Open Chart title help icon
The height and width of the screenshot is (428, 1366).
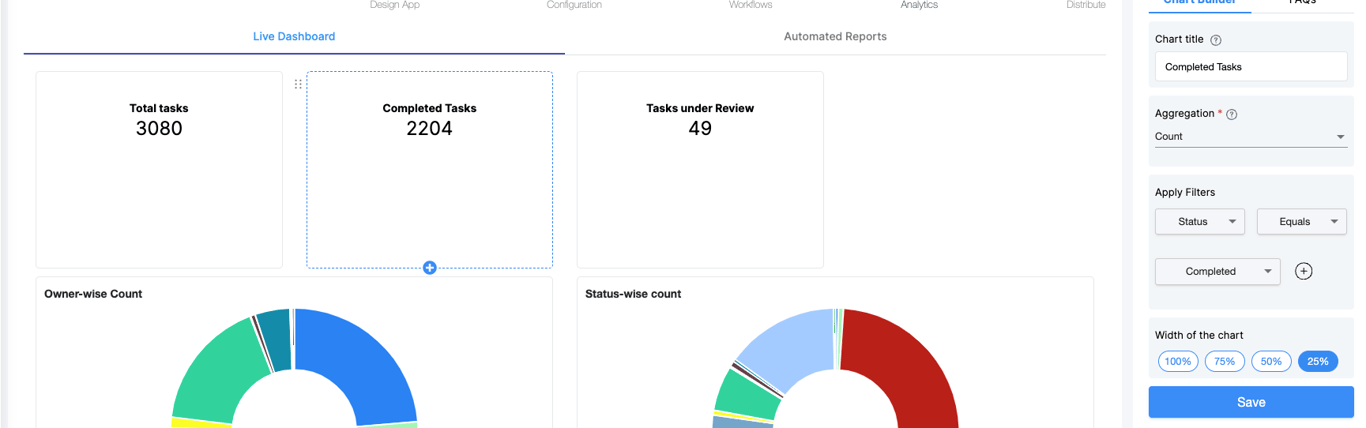point(1216,40)
